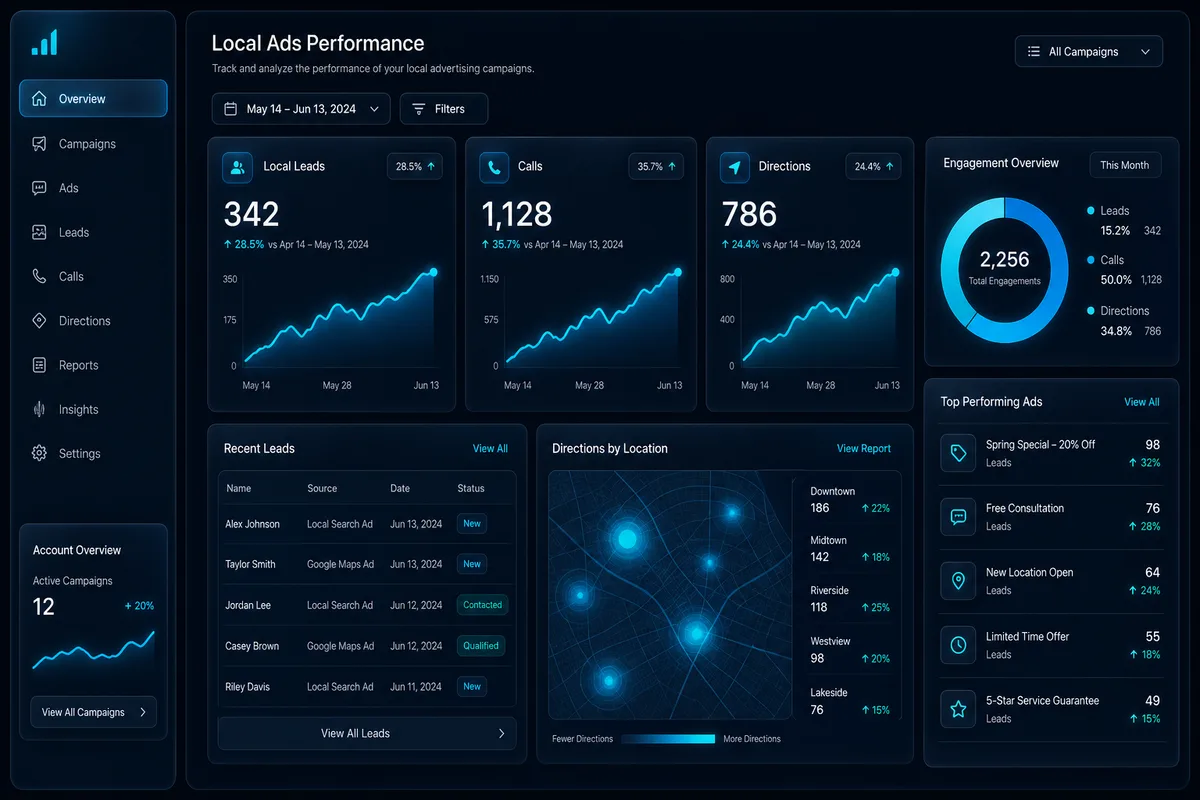Click Casey Brown's Qualified status tag

[481, 646]
